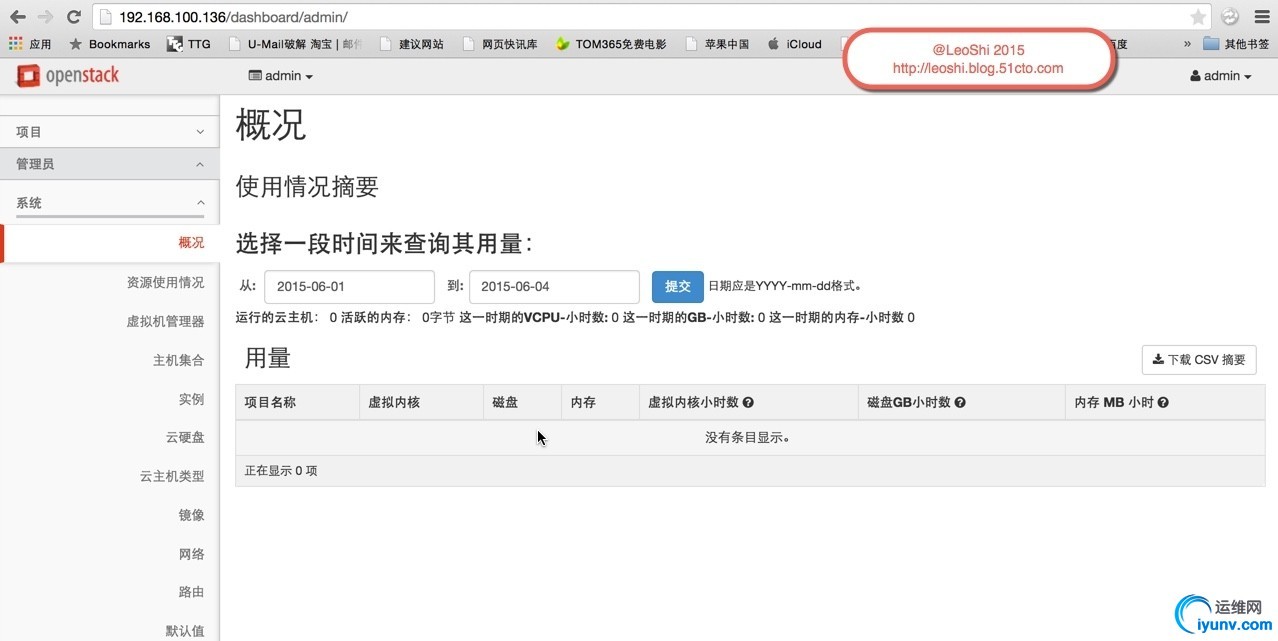
Task: Open 网络 in the sidebar
Action: pyautogui.click(x=191, y=554)
